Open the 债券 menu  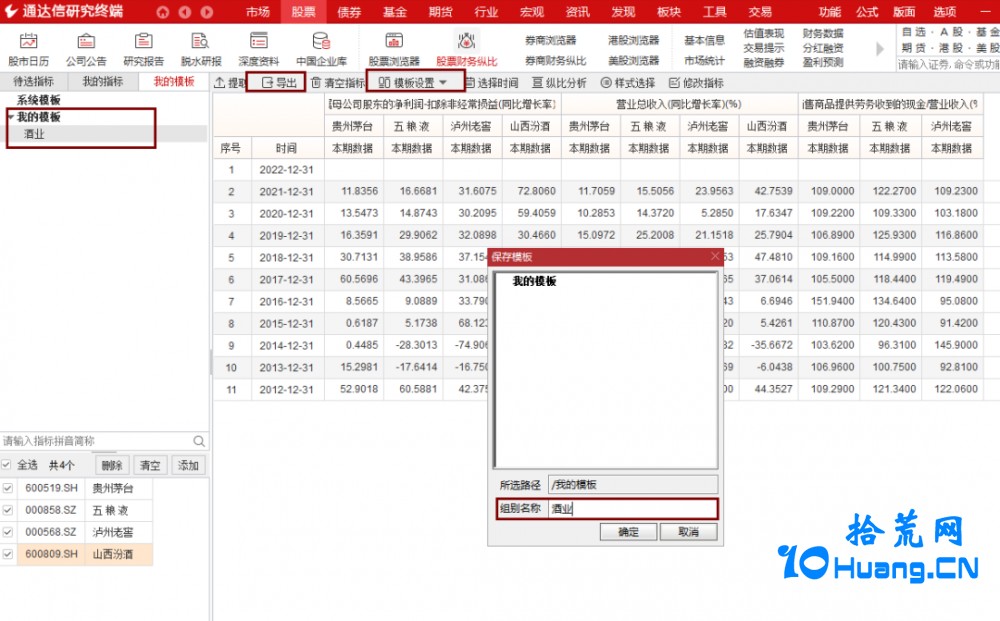(349, 12)
